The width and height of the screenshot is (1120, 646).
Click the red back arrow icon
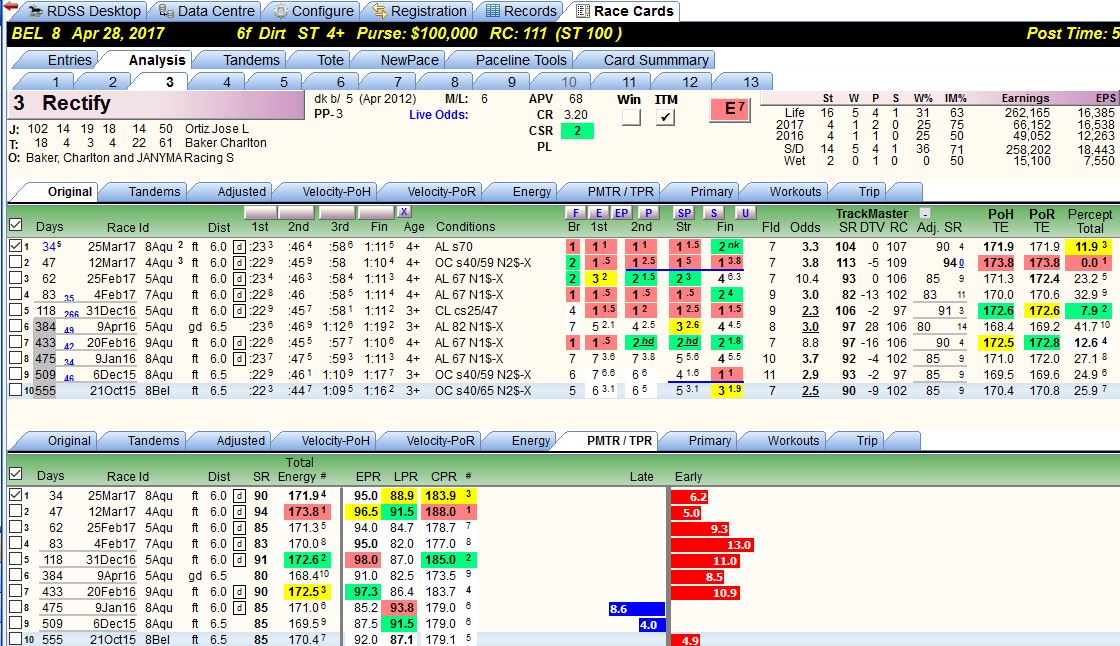tap(11, 6)
